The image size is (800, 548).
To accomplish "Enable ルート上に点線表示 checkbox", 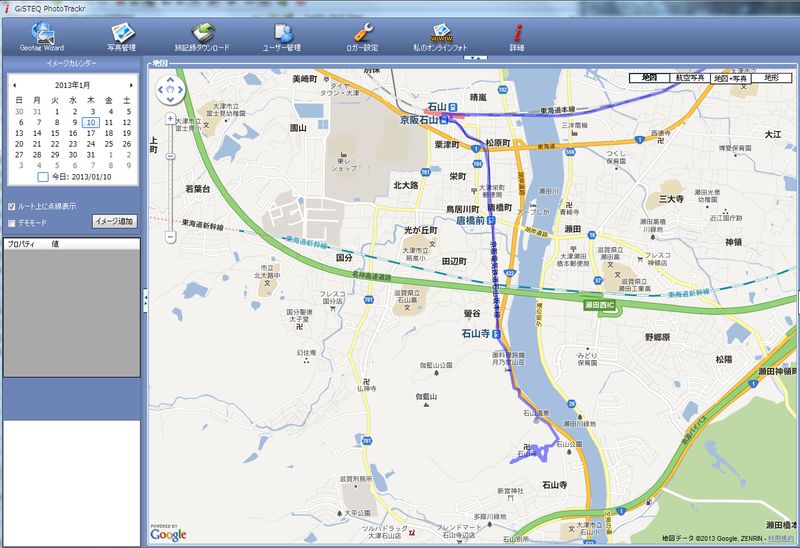I will click(x=12, y=207).
